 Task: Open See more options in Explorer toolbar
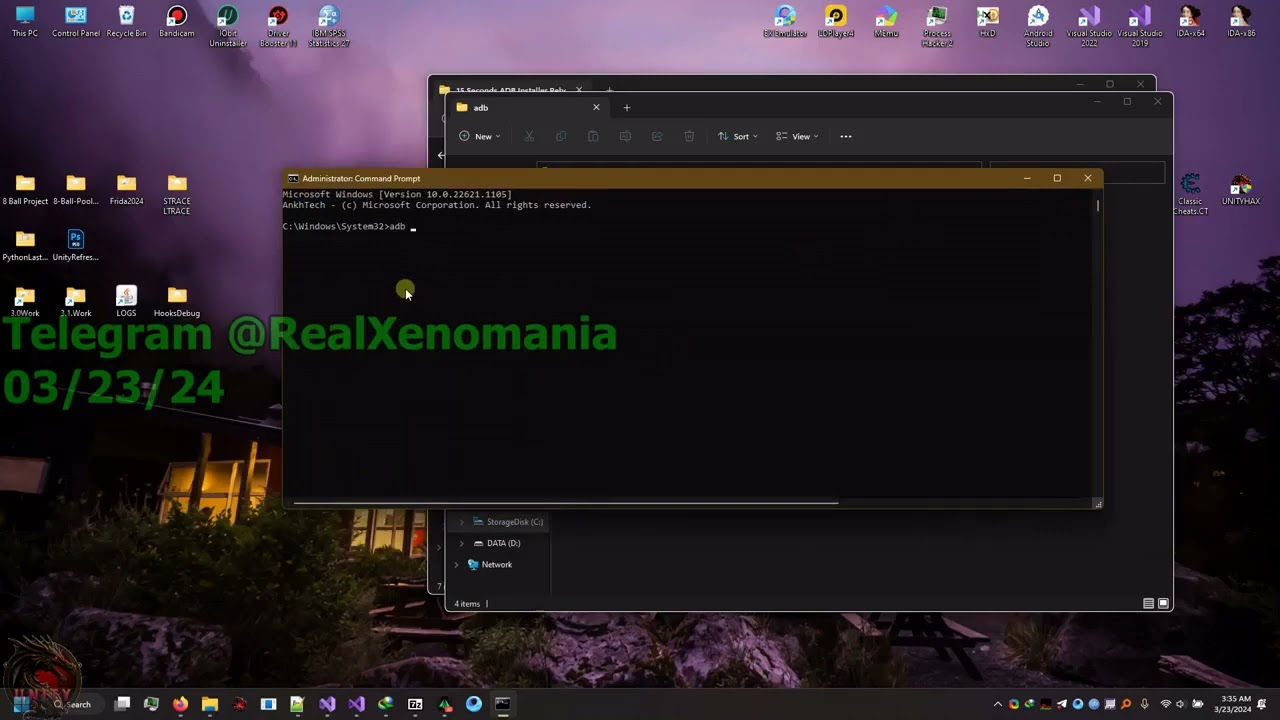point(846,136)
